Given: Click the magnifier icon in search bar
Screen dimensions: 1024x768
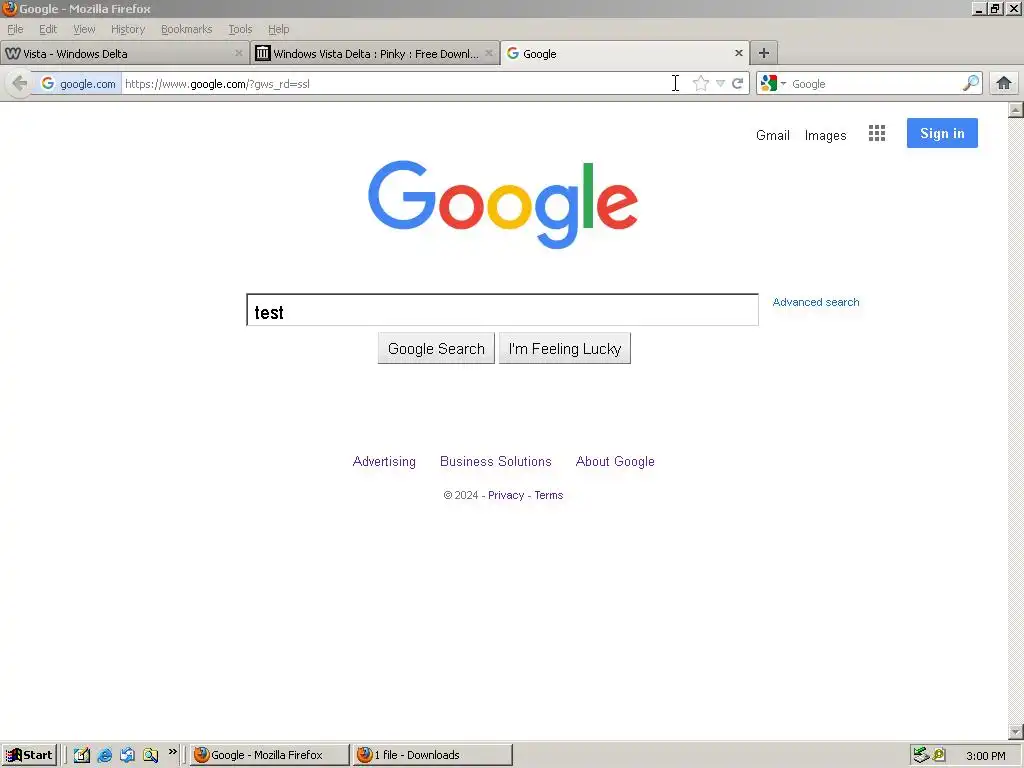Looking at the screenshot, I should (971, 83).
